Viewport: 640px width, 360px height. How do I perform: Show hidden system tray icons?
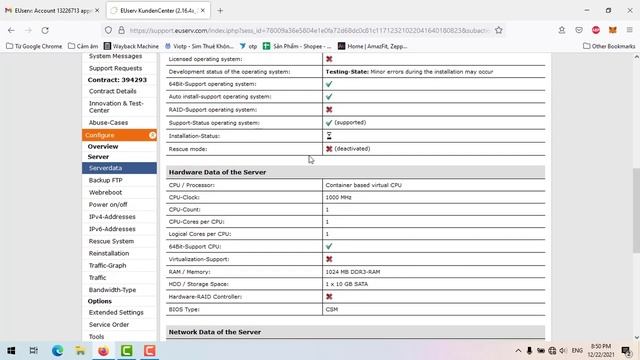pos(518,351)
